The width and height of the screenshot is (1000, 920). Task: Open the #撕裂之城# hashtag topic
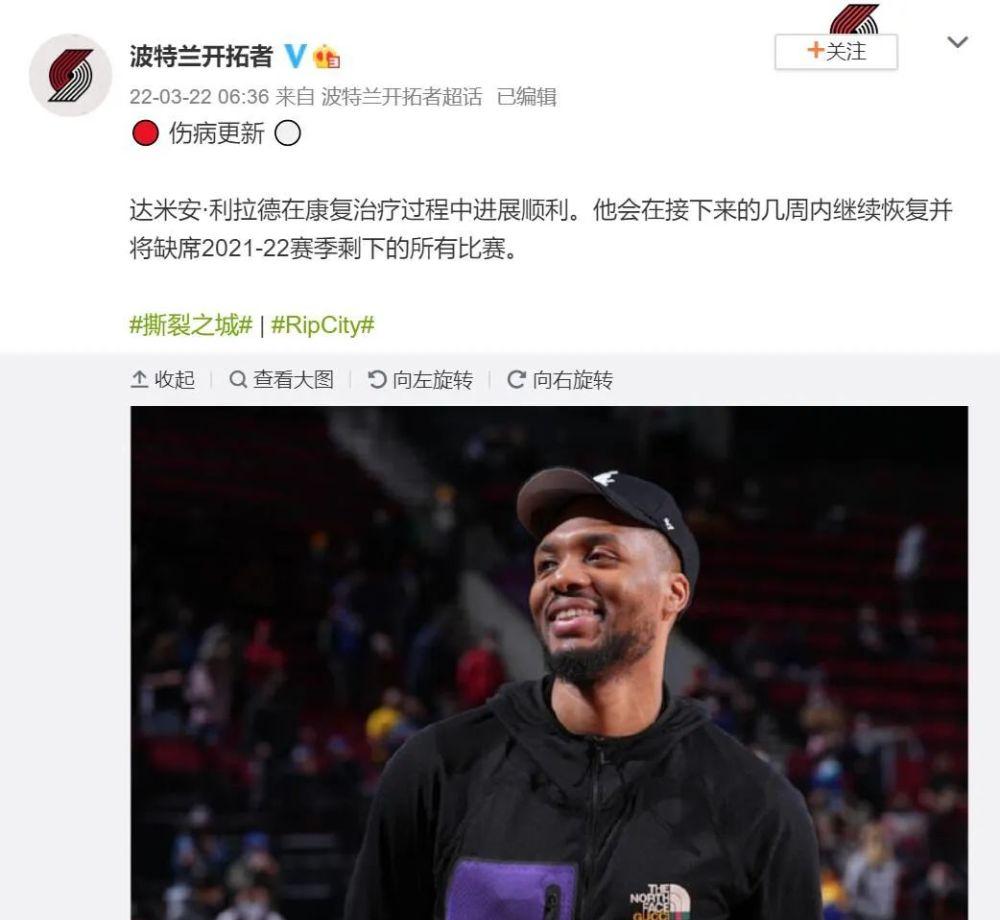point(191,325)
